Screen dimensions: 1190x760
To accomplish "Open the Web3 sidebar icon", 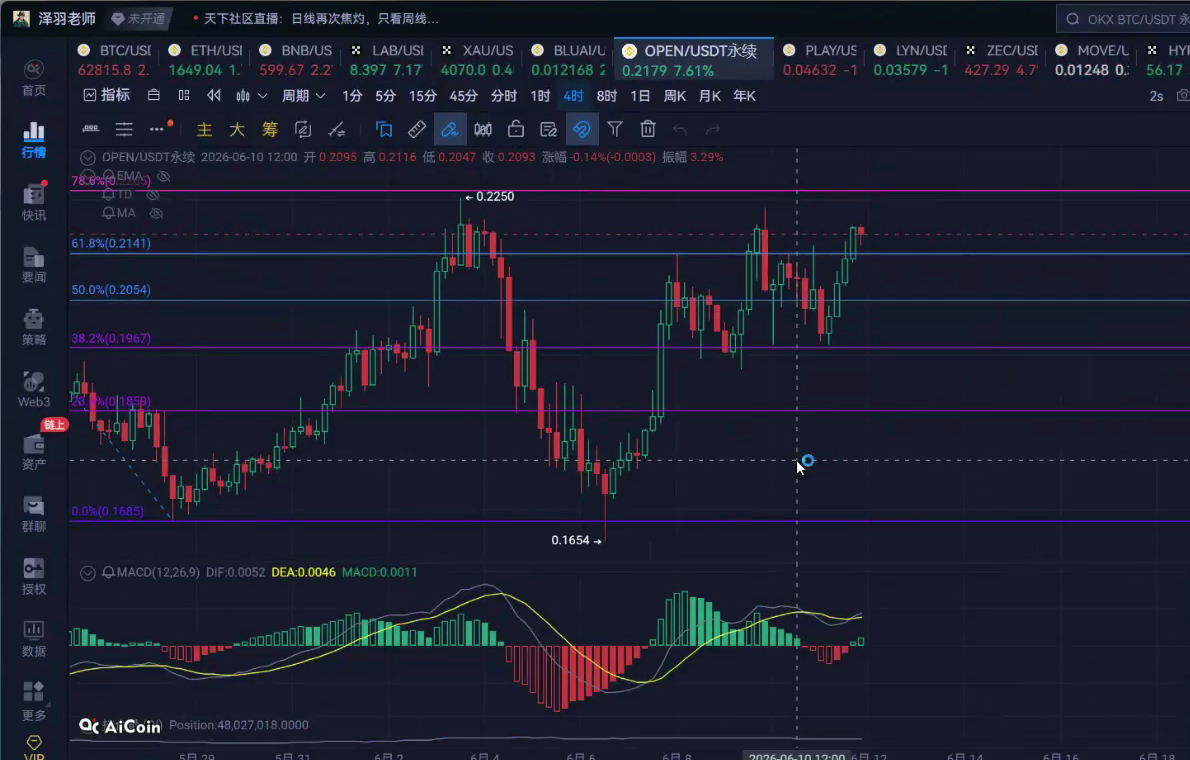I will [x=33, y=389].
